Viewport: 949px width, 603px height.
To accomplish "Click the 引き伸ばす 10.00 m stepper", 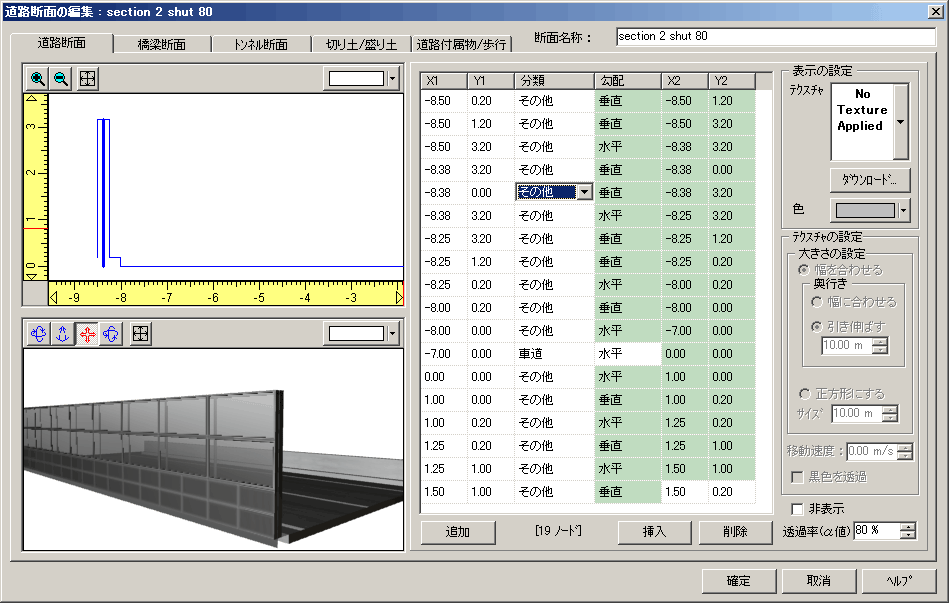I will coord(881,346).
